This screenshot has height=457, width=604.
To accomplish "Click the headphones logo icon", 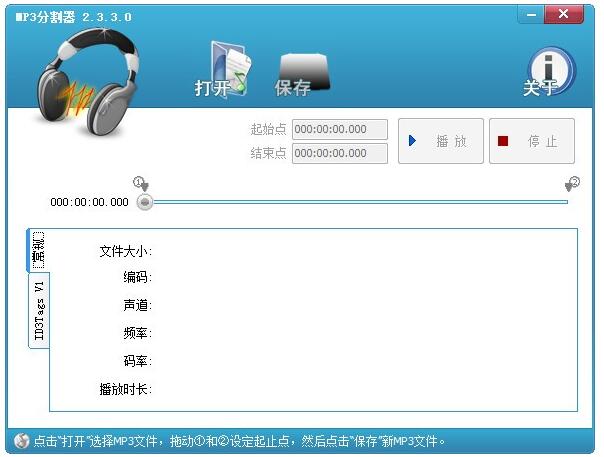I will tap(87, 81).
